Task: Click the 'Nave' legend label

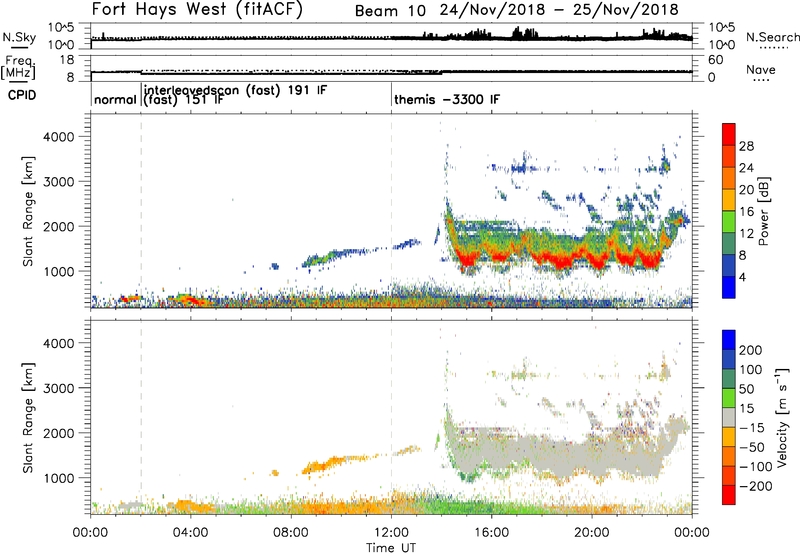Action: point(761,69)
